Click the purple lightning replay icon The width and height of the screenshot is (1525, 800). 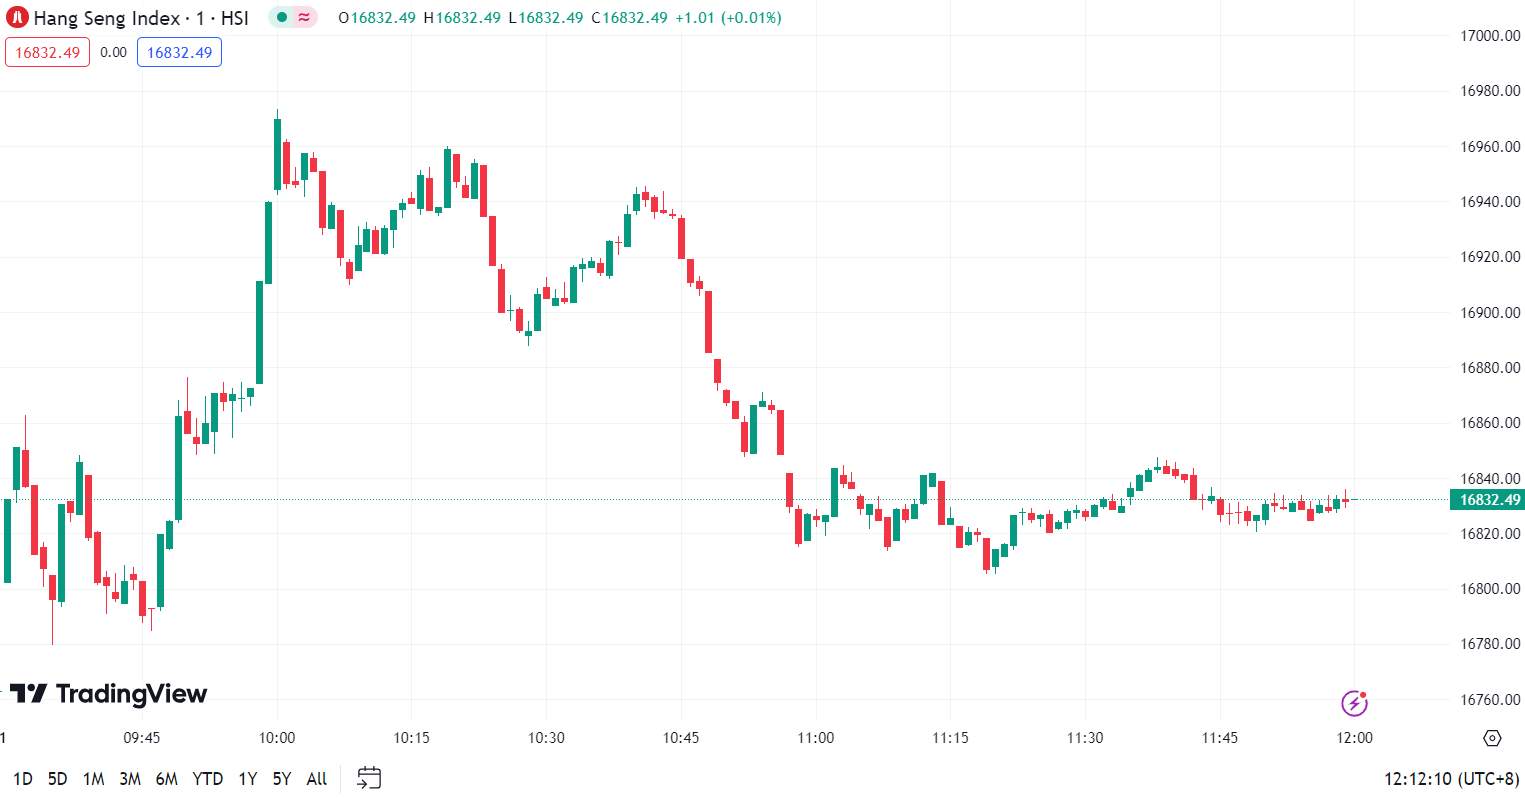point(1354,703)
